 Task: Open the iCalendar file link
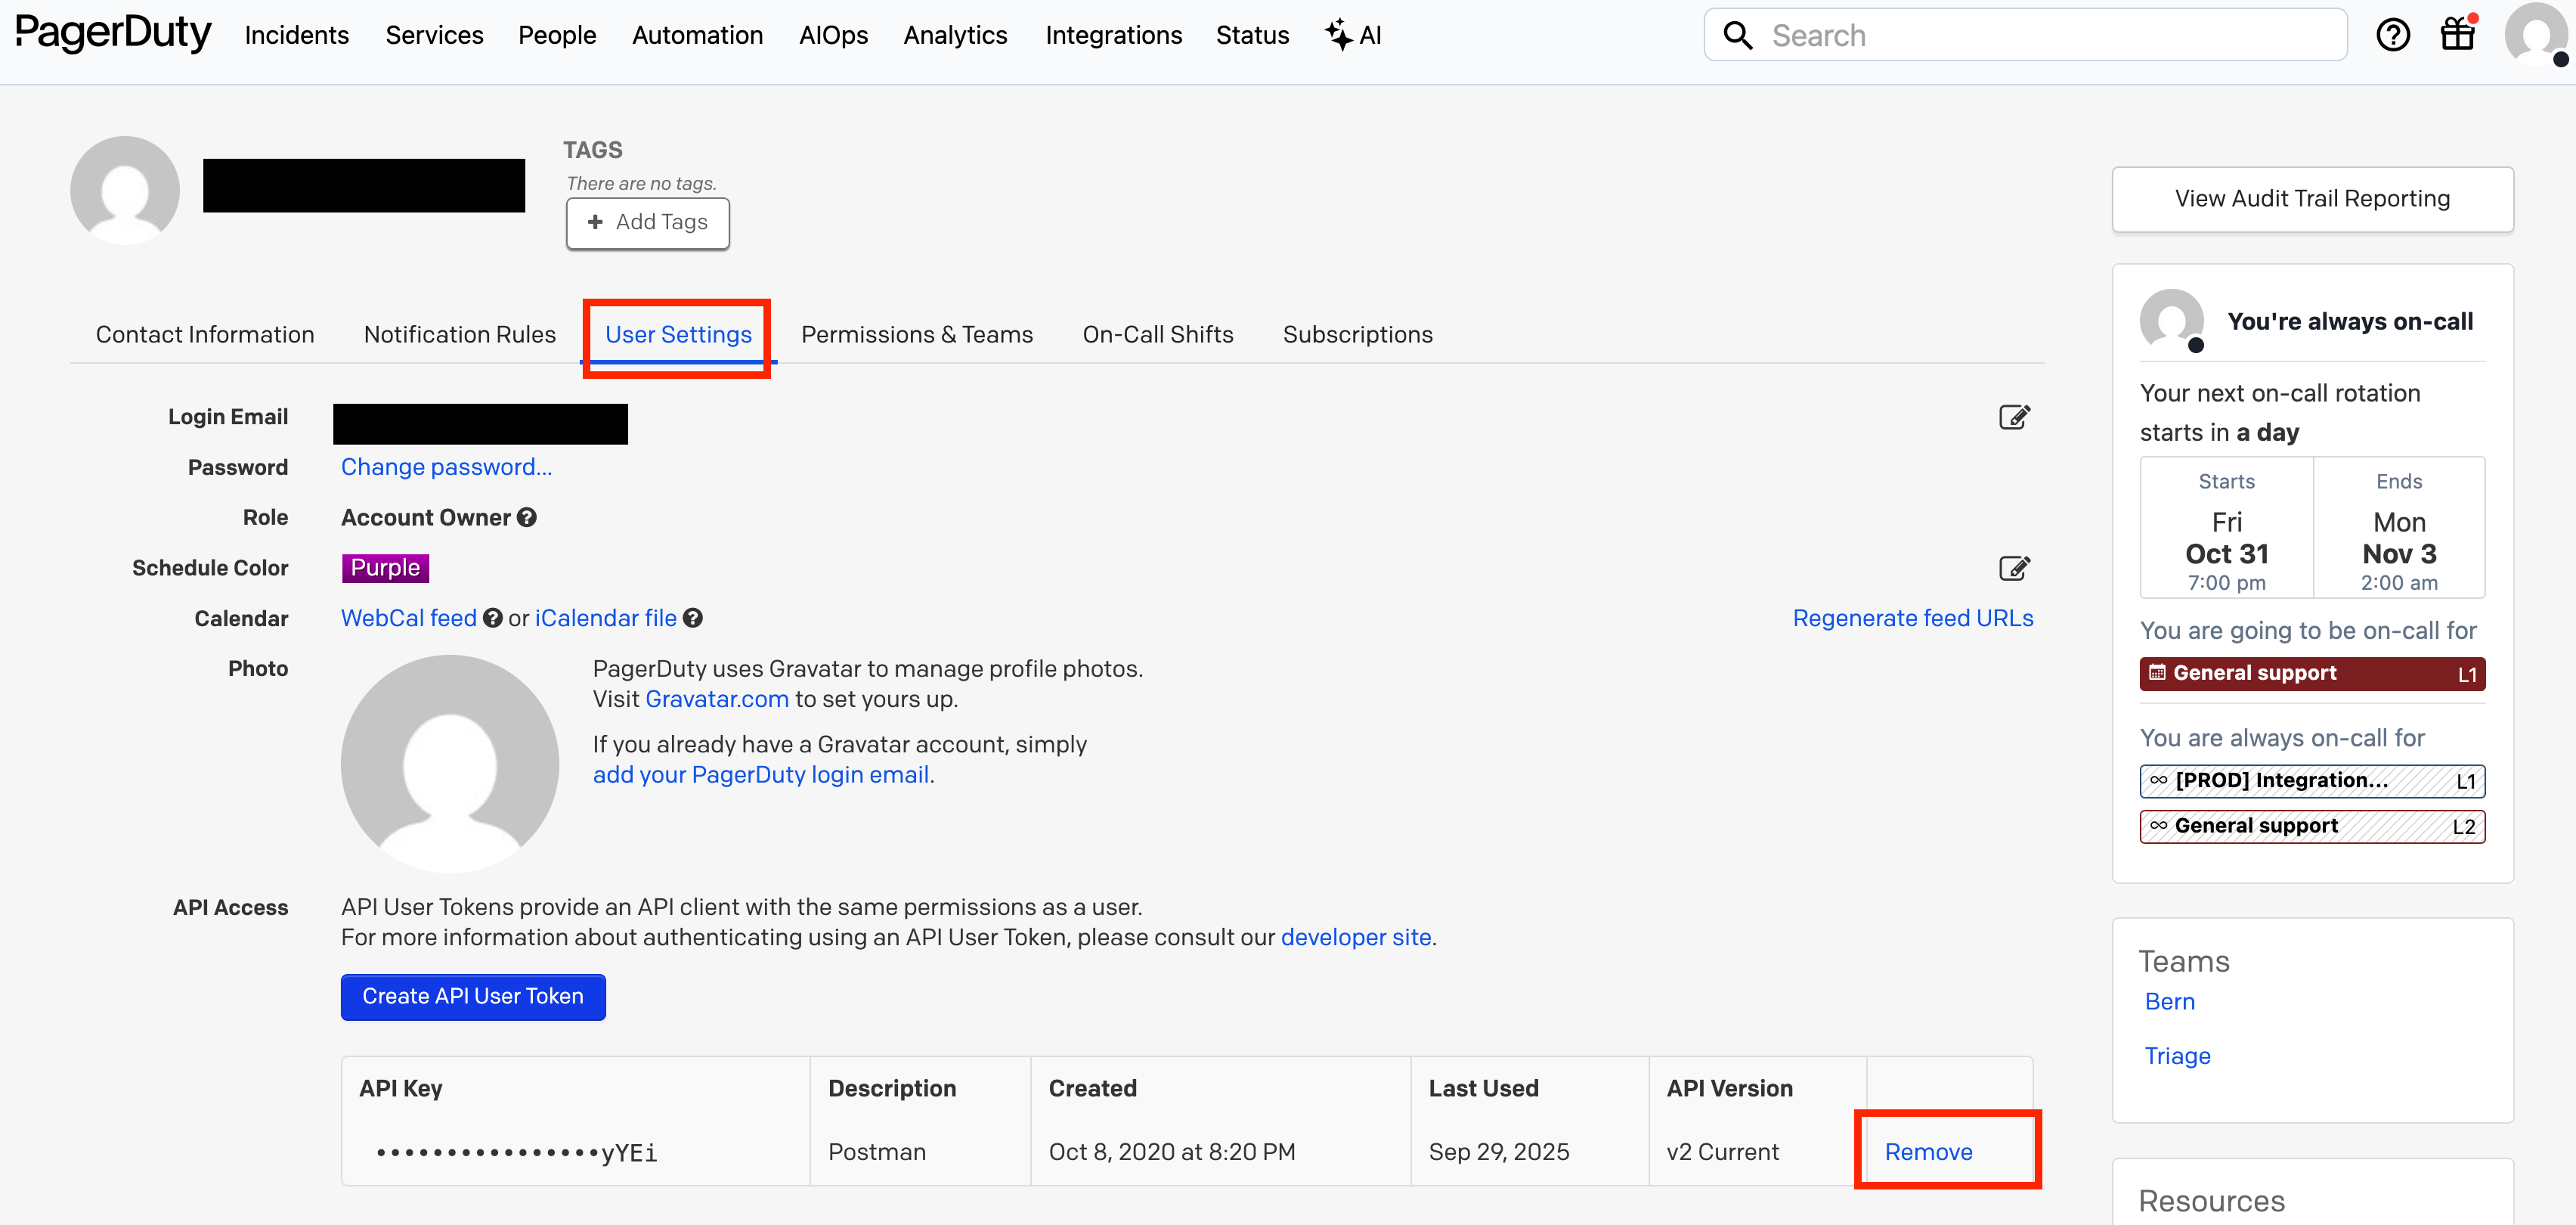(x=606, y=619)
